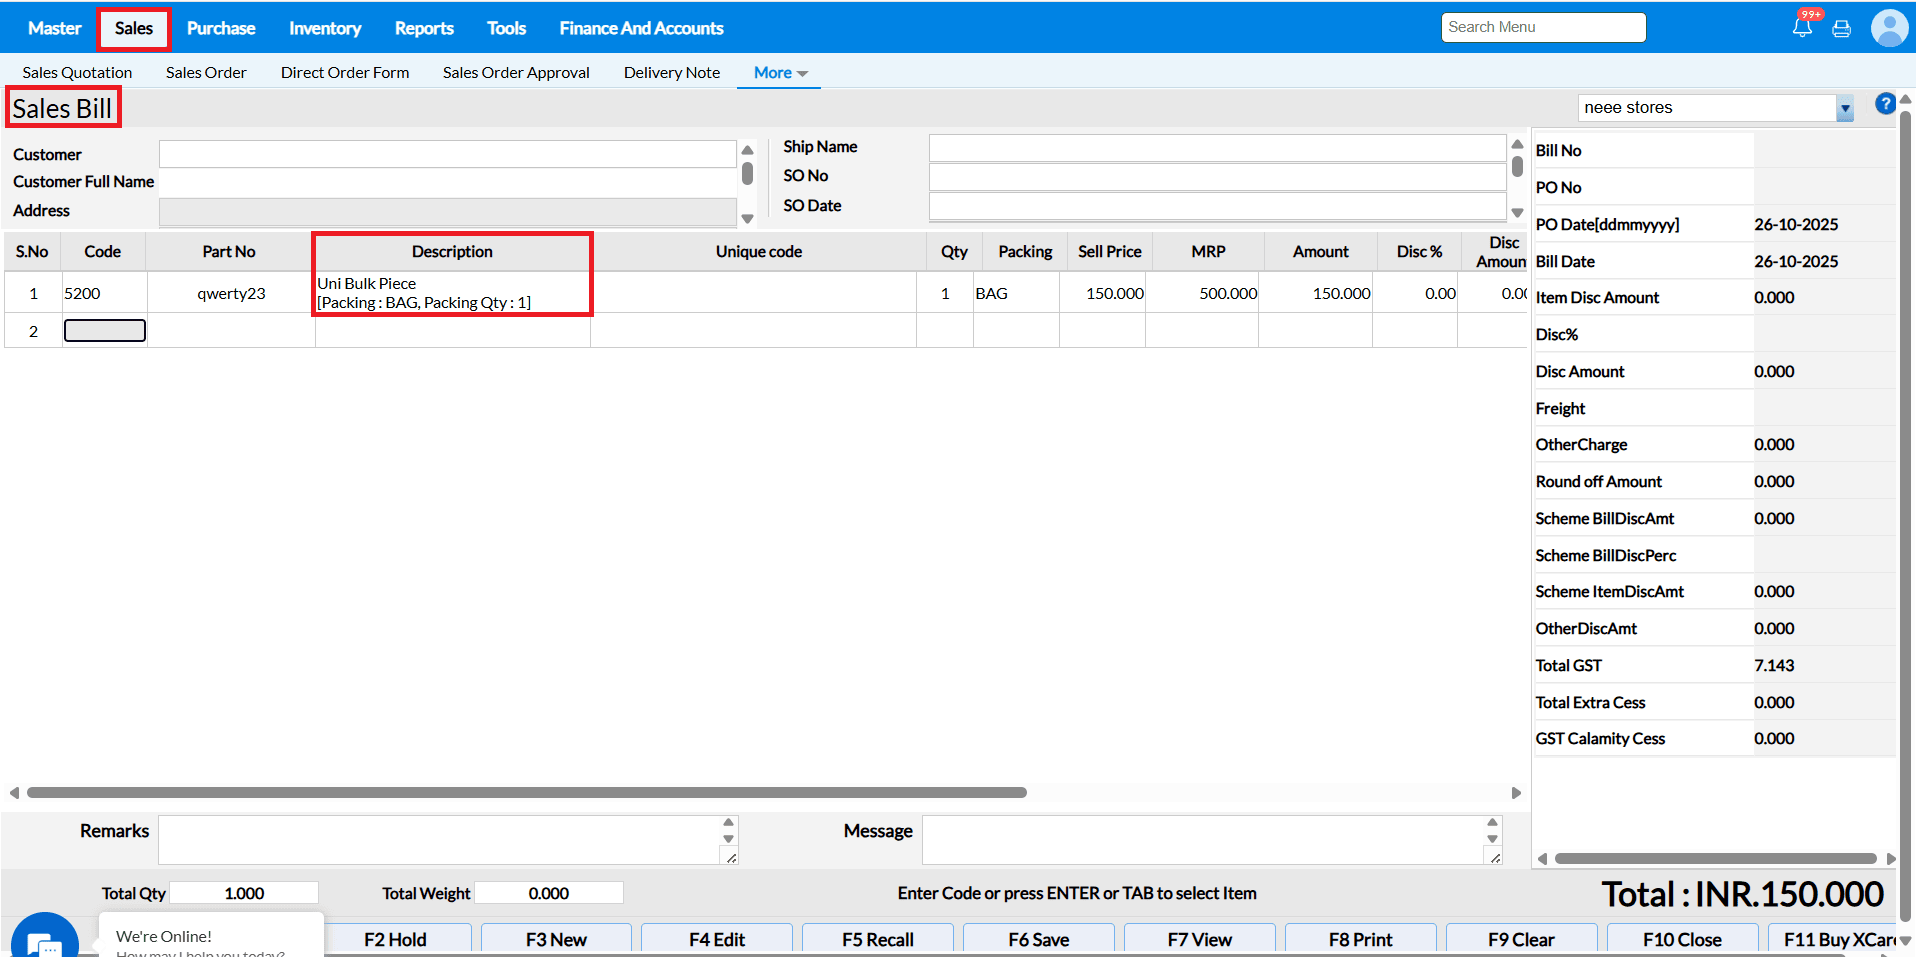The height and width of the screenshot is (957, 1916).
Task: Click the F3 New button
Action: 557,939
